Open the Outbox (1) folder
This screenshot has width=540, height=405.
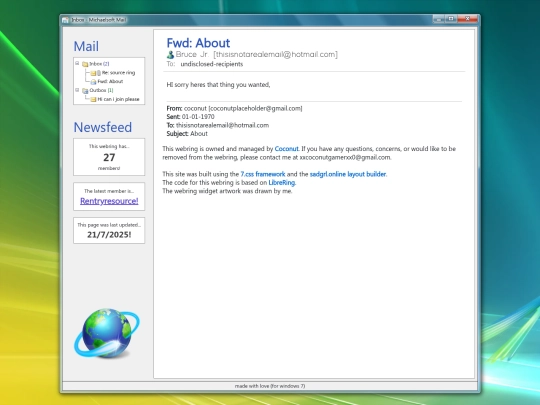click(x=101, y=90)
